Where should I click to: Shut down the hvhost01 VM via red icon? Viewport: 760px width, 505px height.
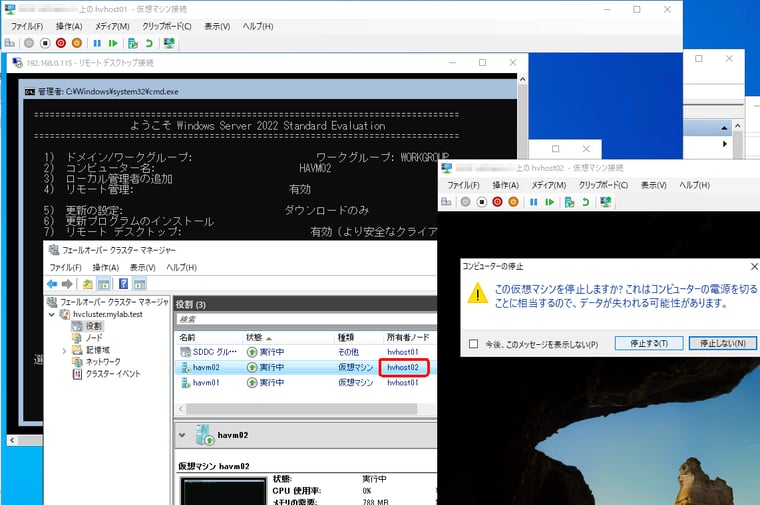tap(61, 43)
